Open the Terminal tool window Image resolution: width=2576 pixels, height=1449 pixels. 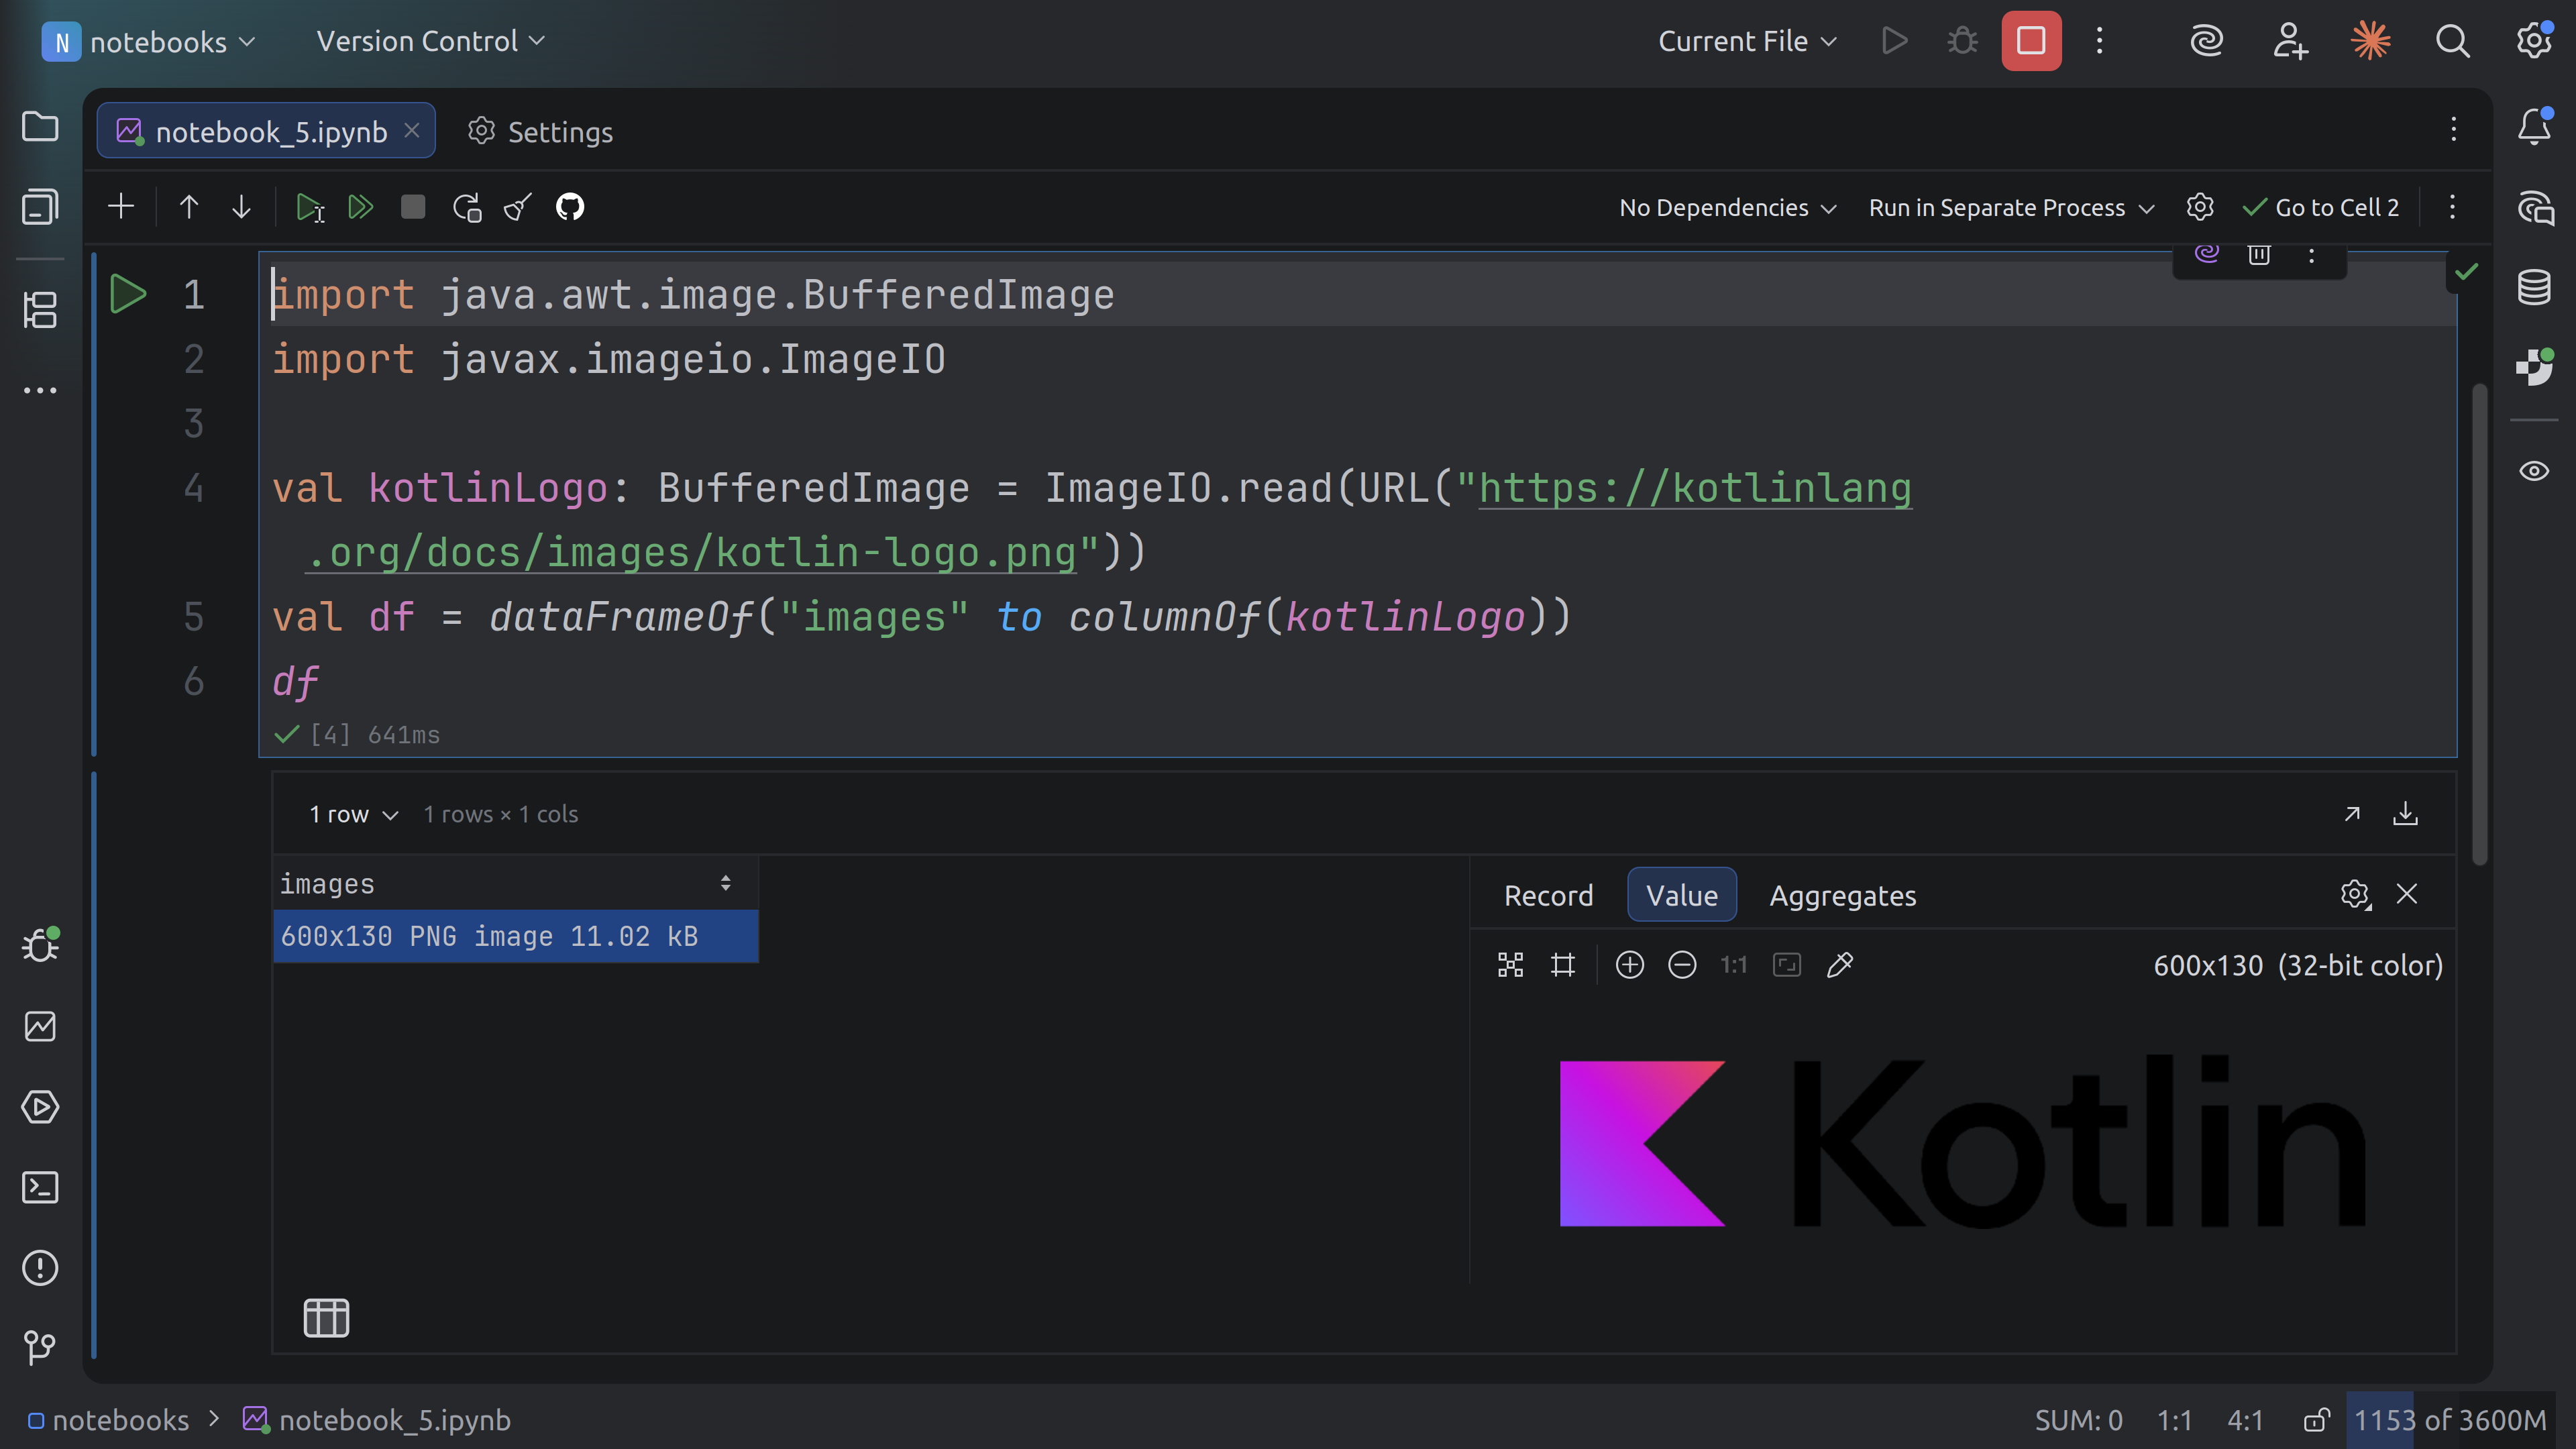(40, 1187)
